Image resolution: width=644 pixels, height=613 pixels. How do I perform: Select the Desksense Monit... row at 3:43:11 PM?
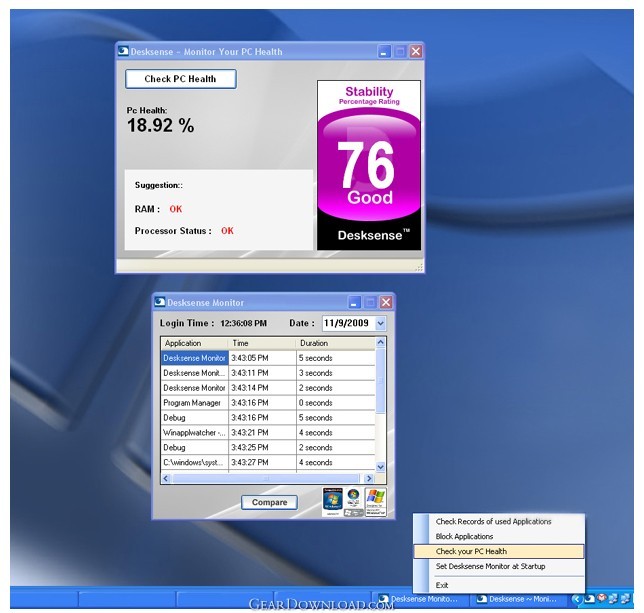click(268, 373)
